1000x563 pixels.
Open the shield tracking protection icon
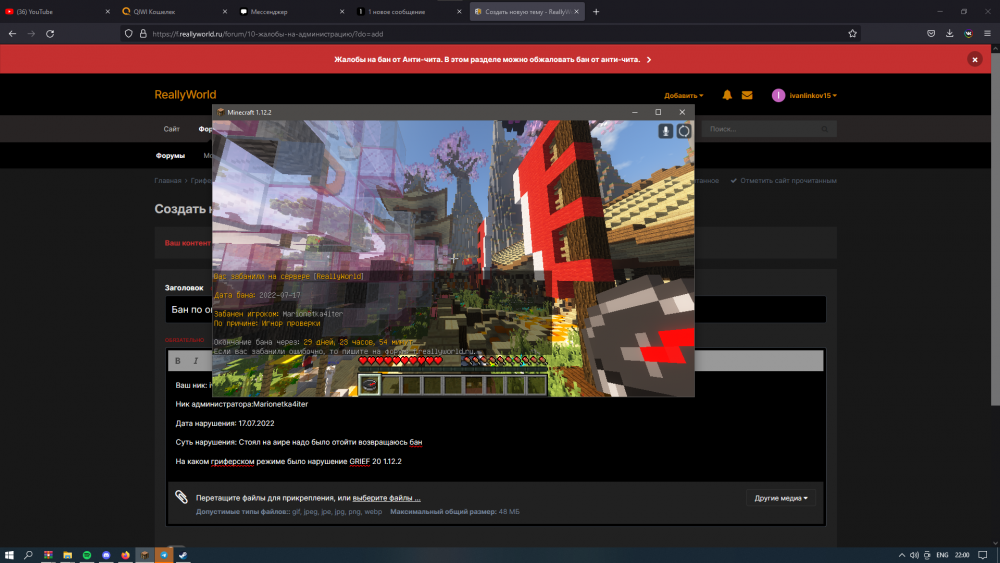pyautogui.click(x=128, y=34)
